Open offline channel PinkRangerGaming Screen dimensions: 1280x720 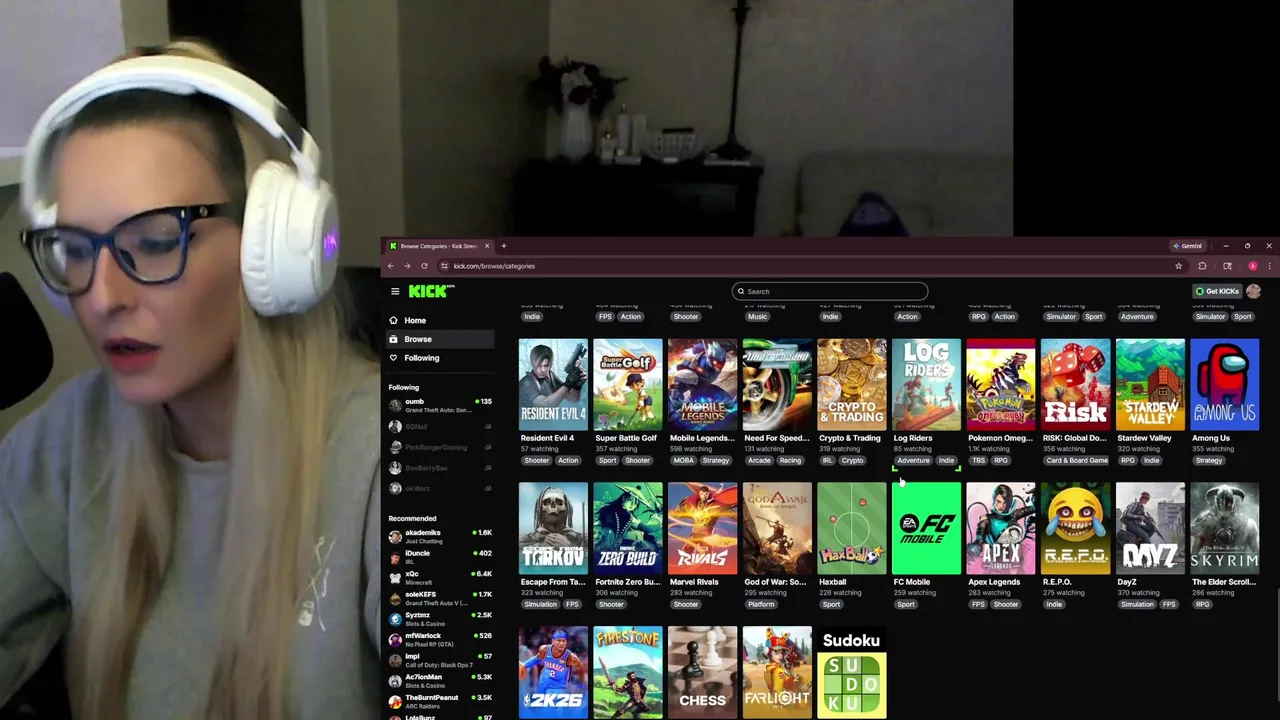440,447
